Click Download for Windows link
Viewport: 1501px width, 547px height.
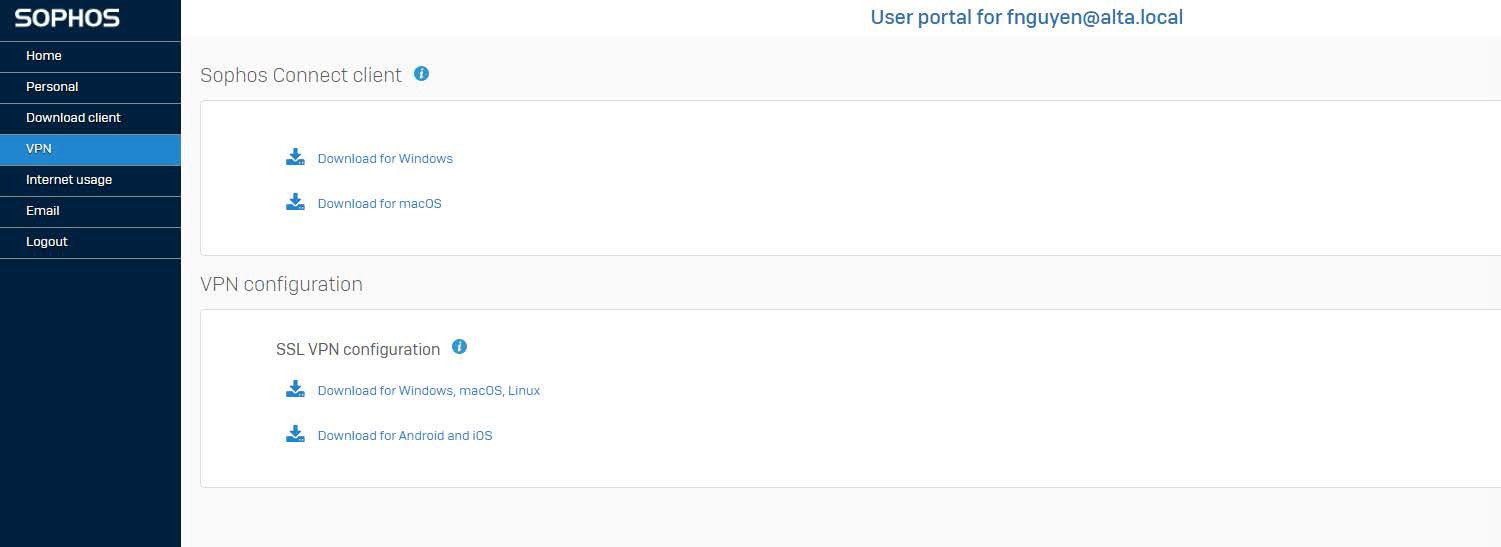click(385, 159)
